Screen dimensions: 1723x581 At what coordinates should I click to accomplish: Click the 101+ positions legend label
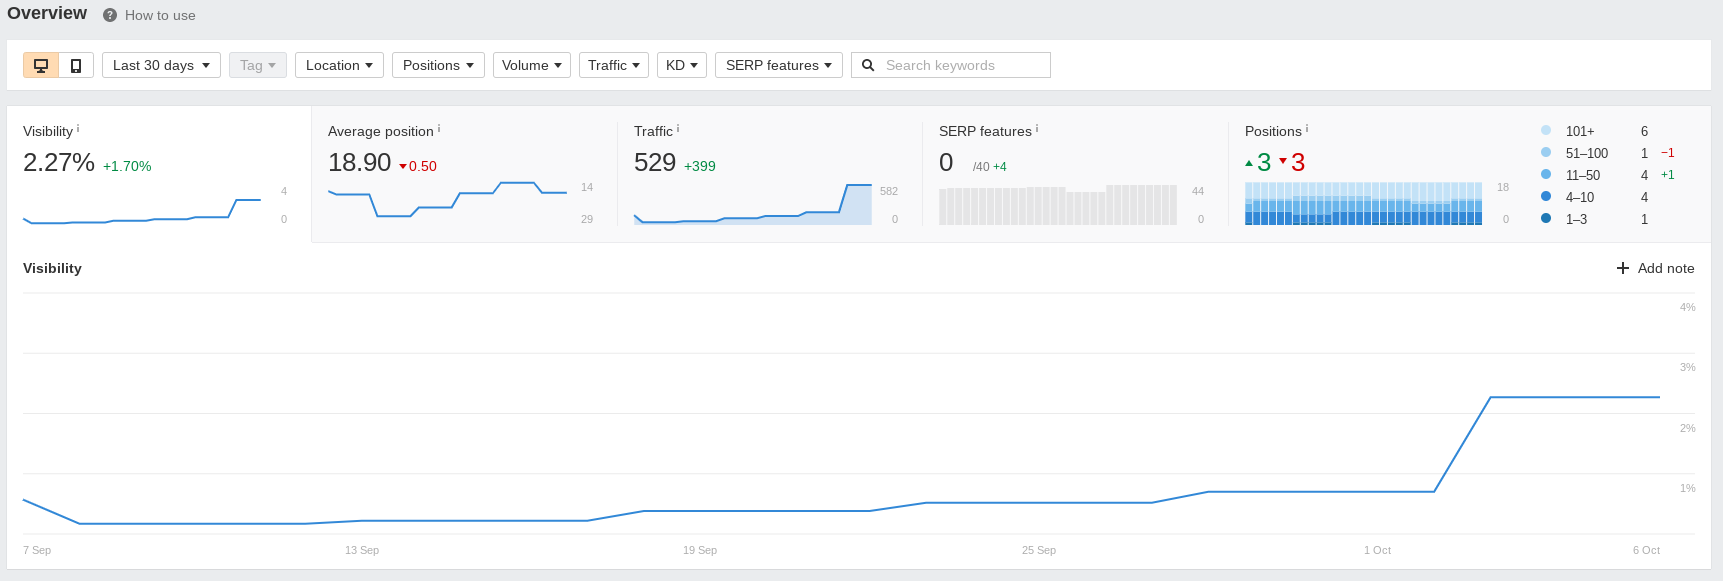coord(1580,131)
